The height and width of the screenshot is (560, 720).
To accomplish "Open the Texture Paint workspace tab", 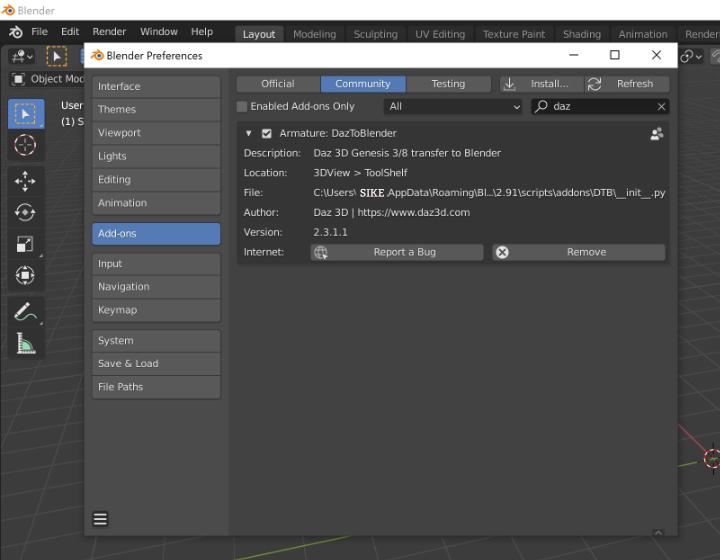I will [x=514, y=34].
